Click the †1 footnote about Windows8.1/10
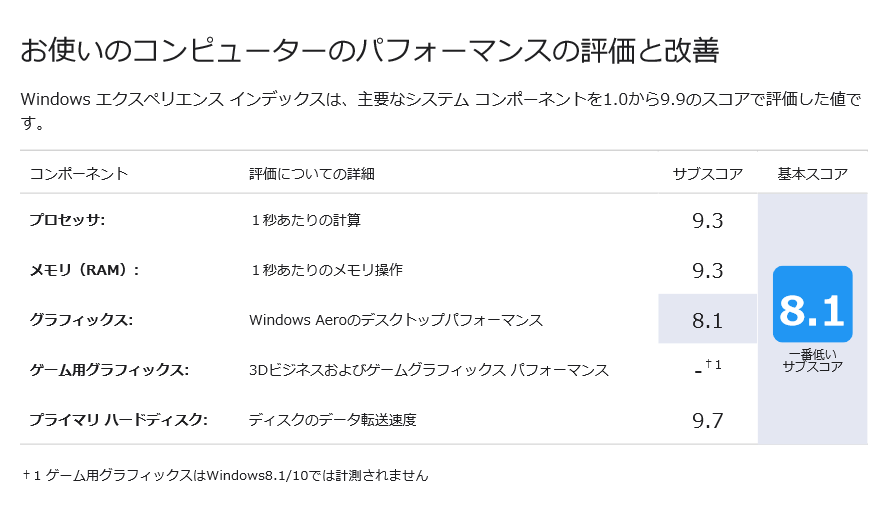 pyautogui.click(x=225, y=475)
